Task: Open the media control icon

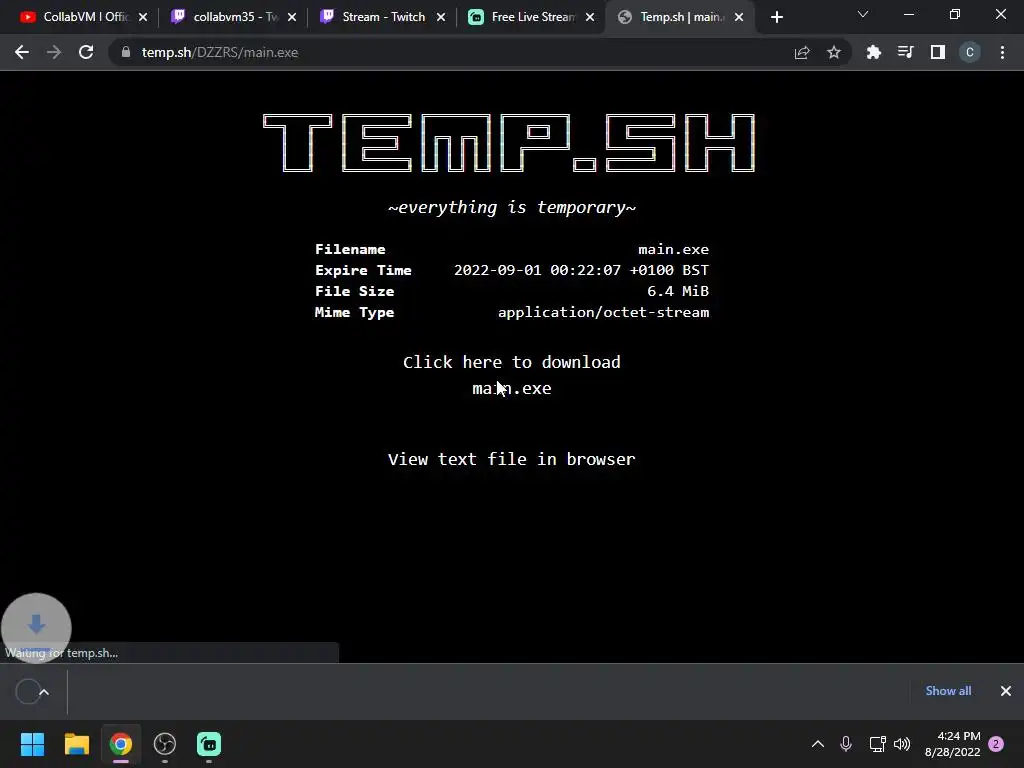Action: (x=905, y=52)
